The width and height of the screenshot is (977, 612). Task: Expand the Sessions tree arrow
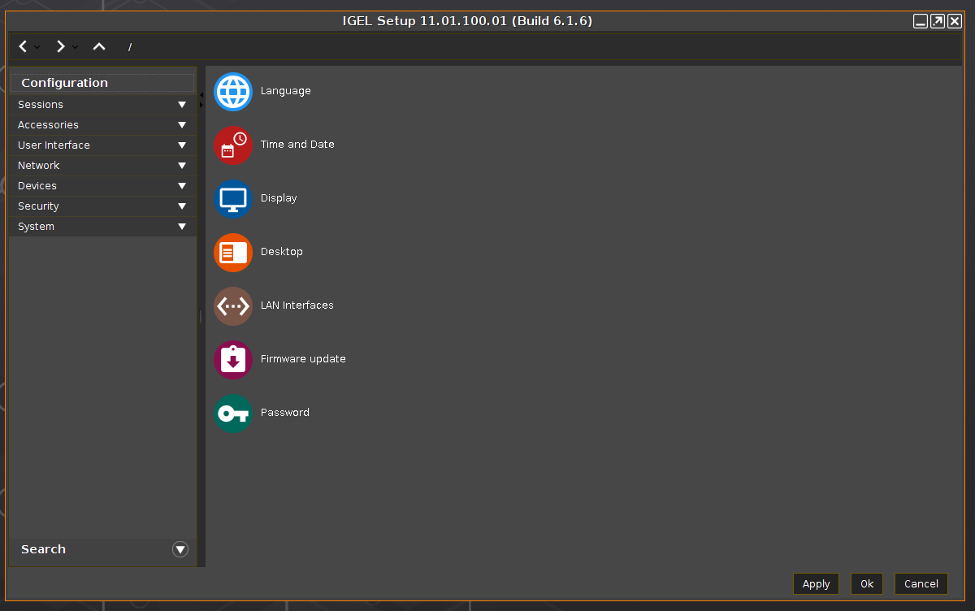(x=182, y=105)
